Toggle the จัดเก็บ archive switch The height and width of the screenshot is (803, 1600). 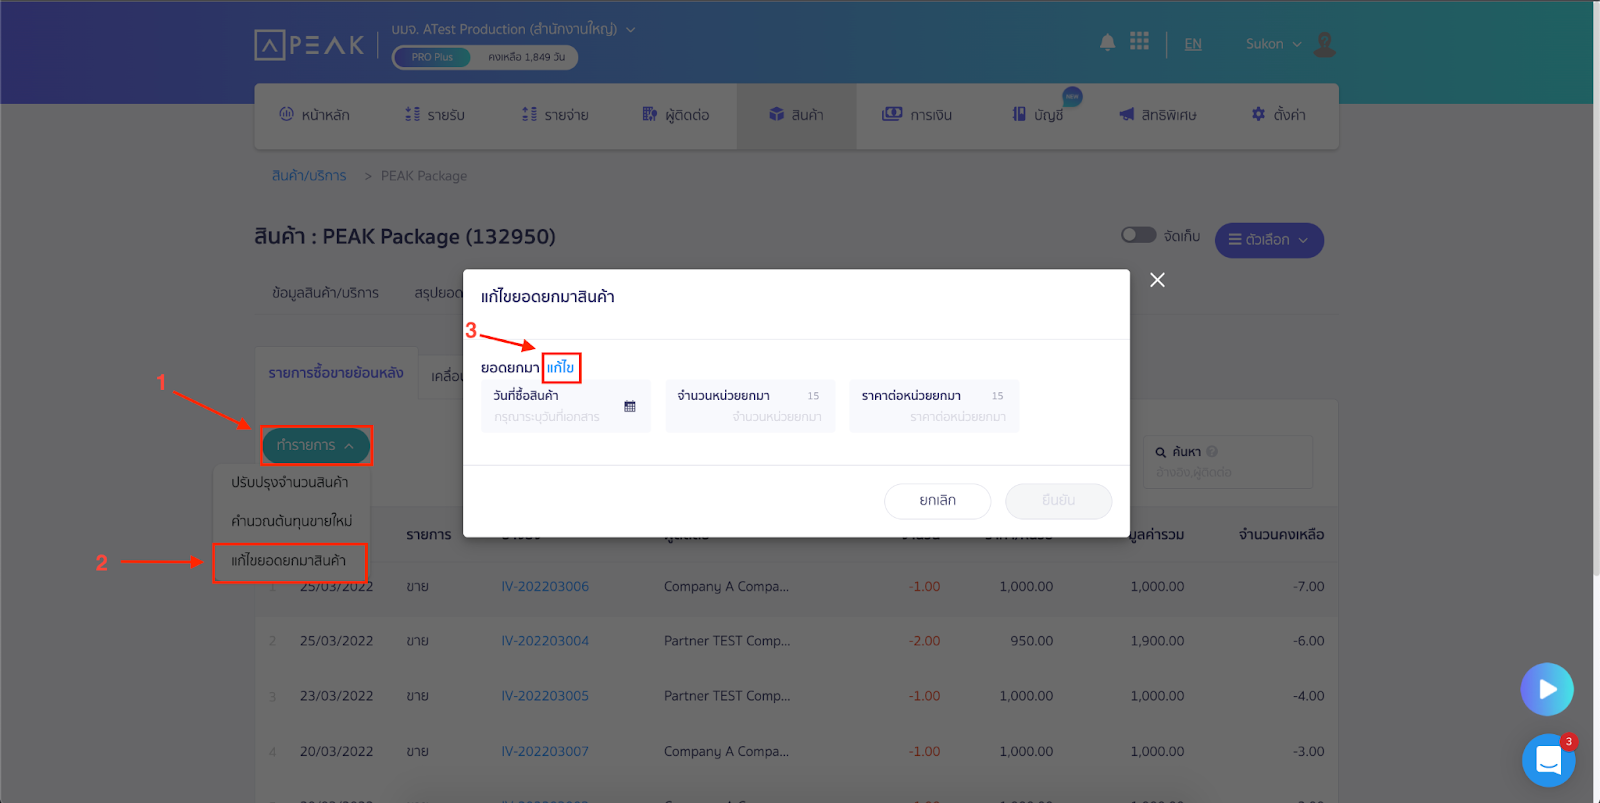[x=1138, y=235]
